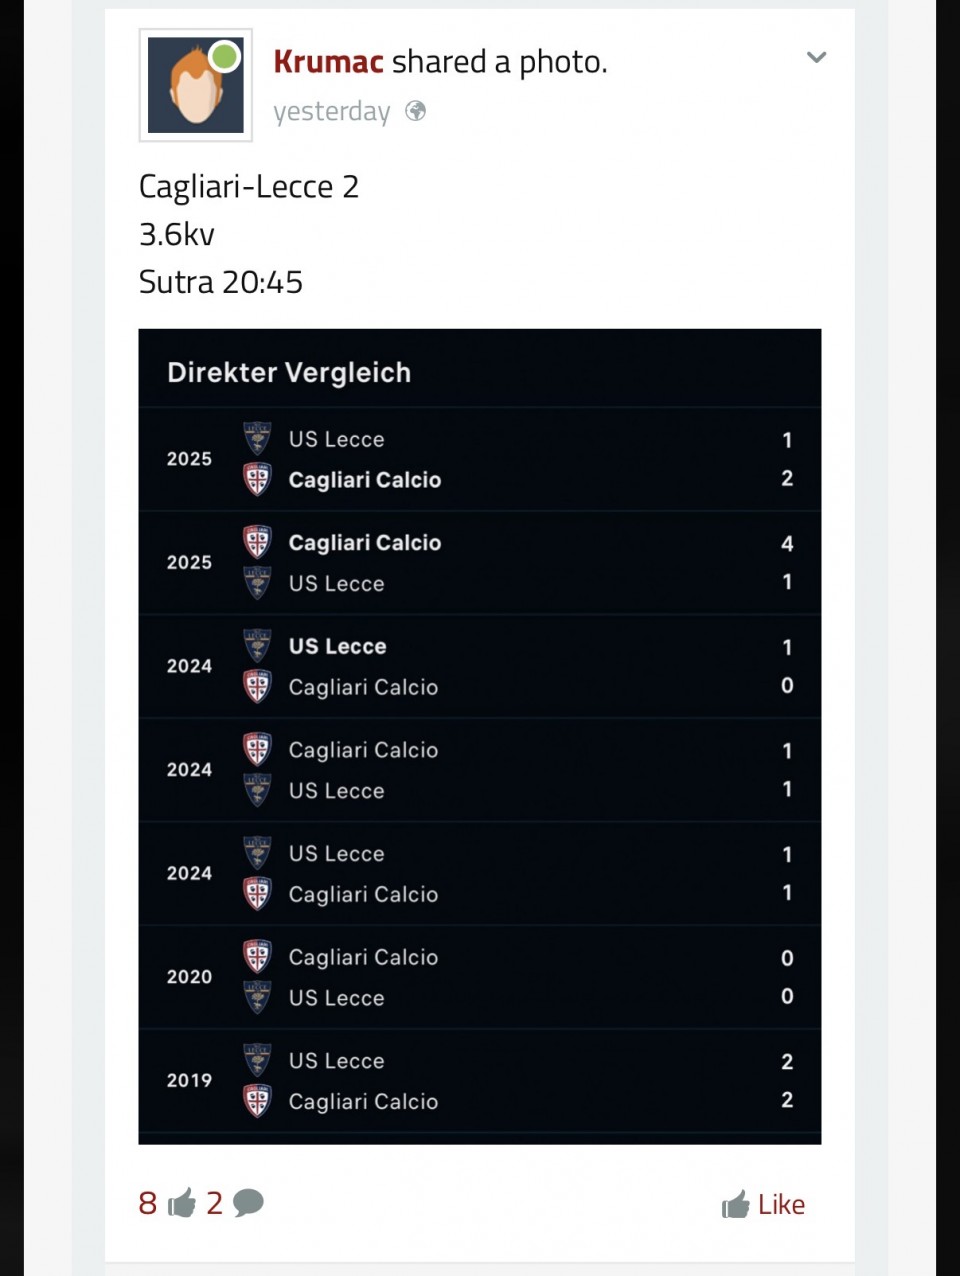
Task: Click the US Lecce crest in the 2019 match
Action: coord(257,1060)
